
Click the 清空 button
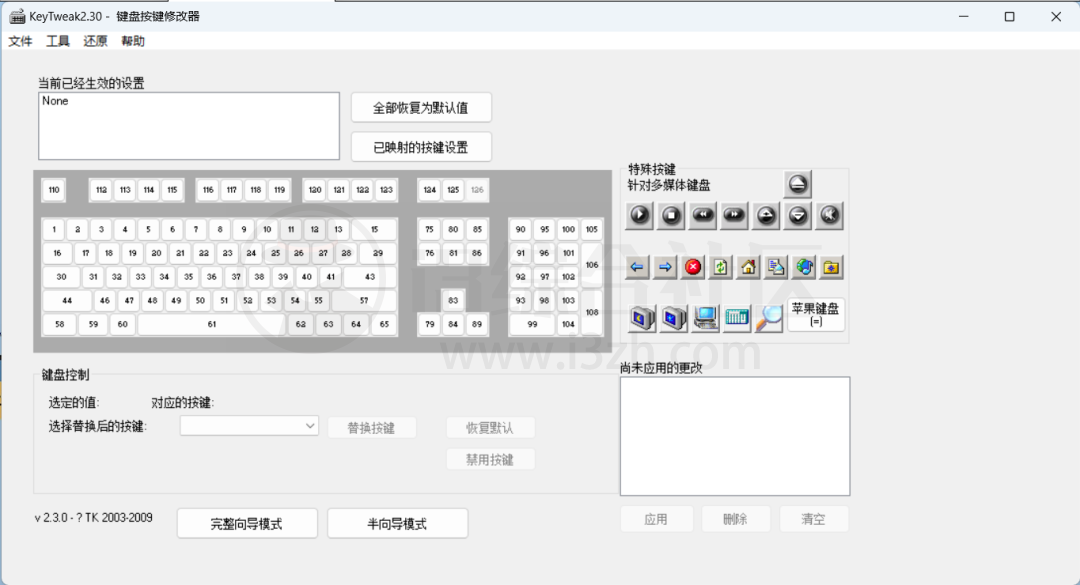(x=813, y=520)
